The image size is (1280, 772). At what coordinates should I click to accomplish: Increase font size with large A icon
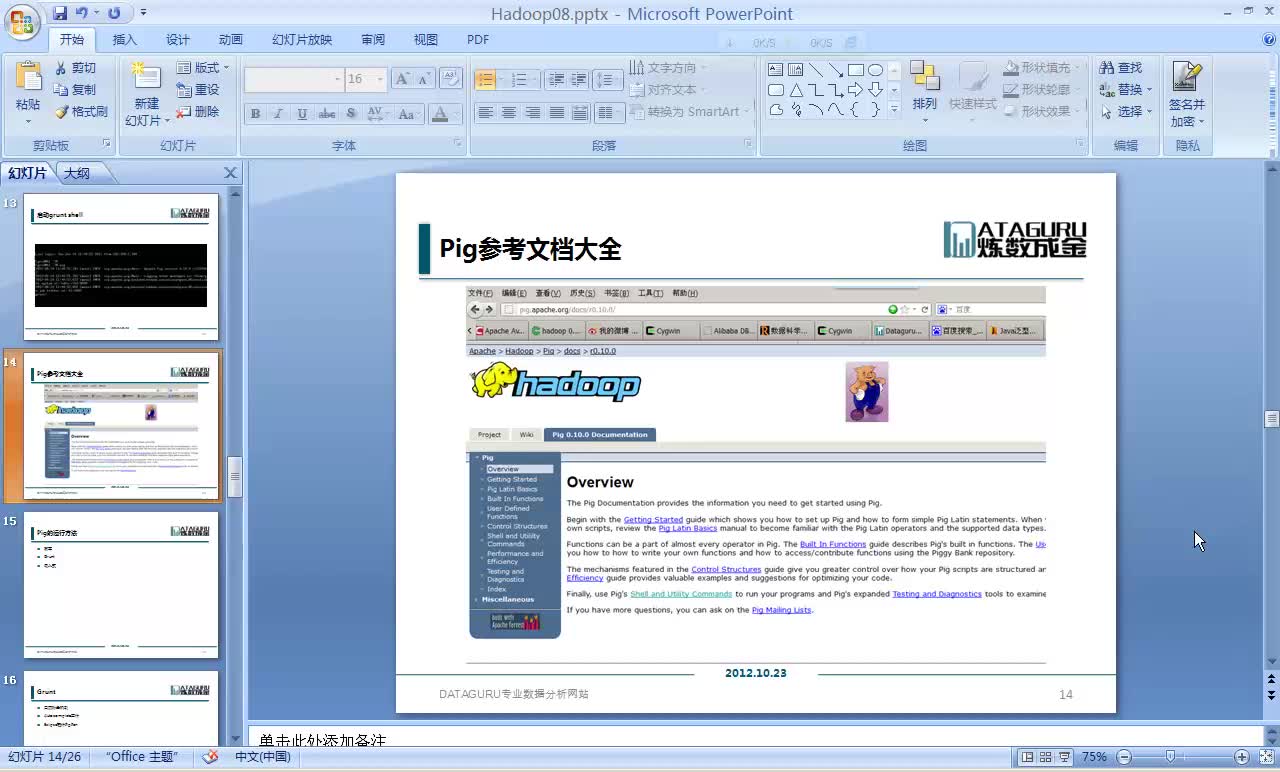pos(402,79)
